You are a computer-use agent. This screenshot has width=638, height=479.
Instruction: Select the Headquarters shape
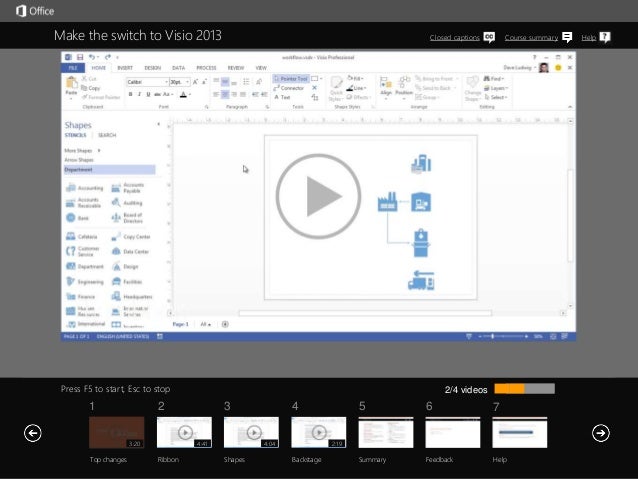[x=132, y=297]
